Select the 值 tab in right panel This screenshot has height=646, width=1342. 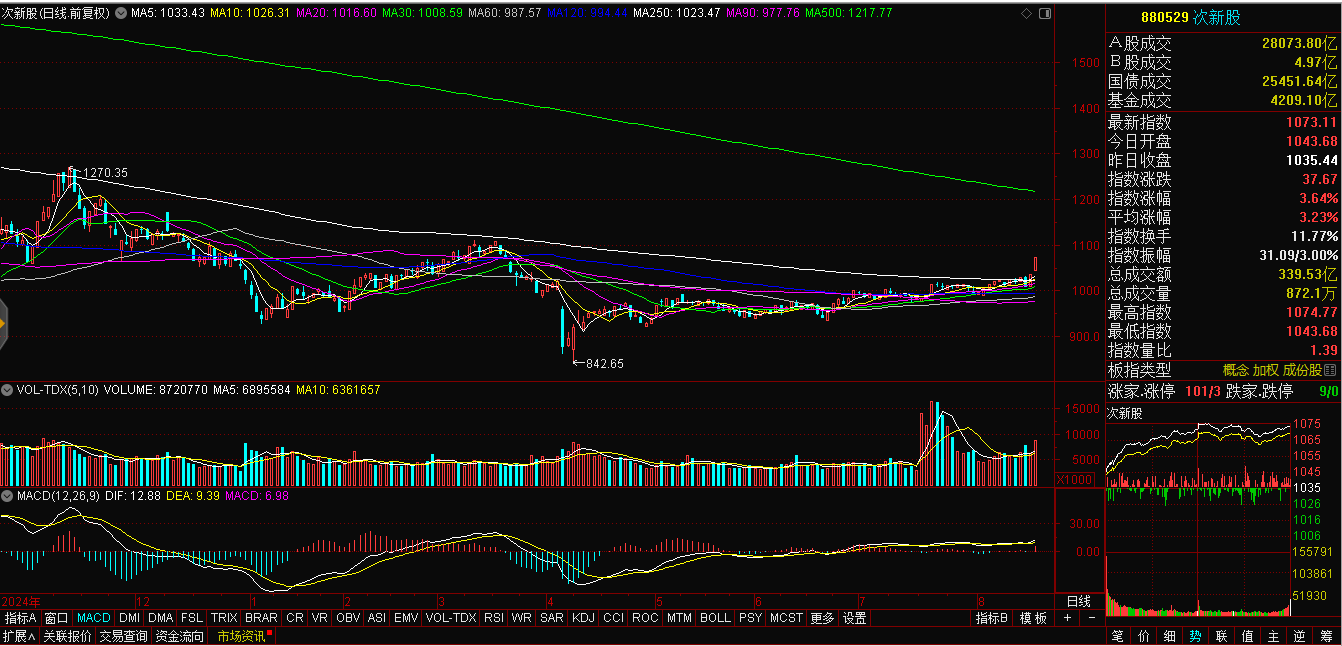click(1247, 636)
